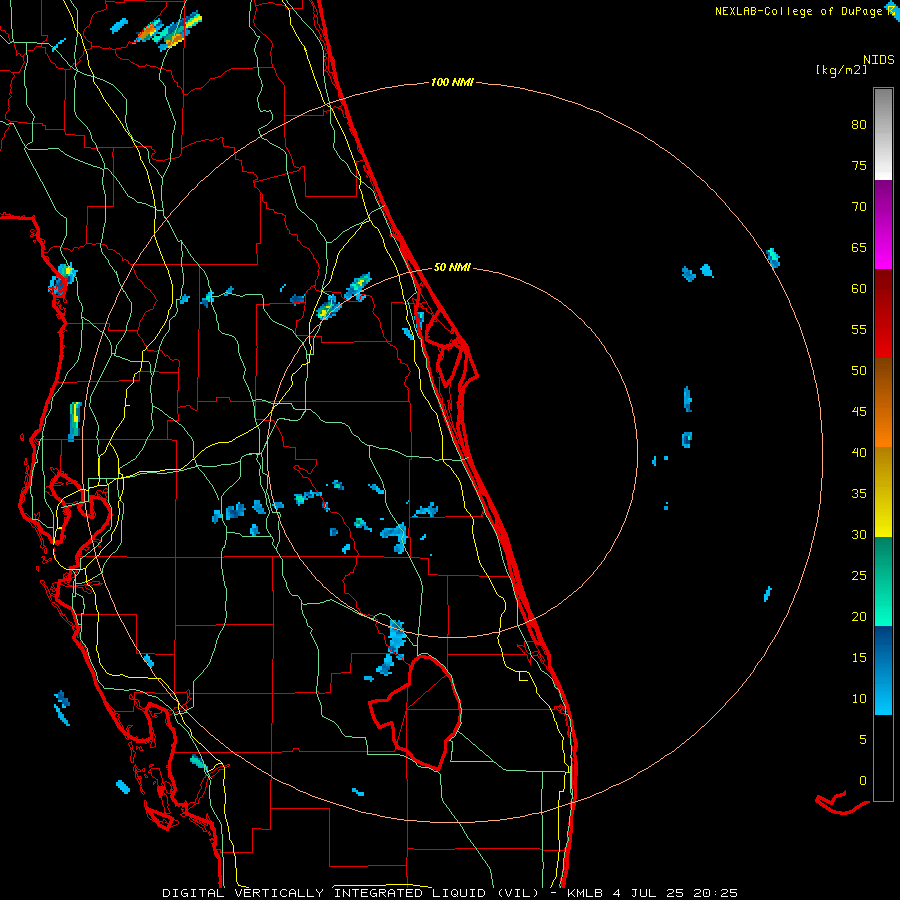Pick the magenta segment of the VIL color bar
This screenshot has width=900, height=900.
click(883, 225)
